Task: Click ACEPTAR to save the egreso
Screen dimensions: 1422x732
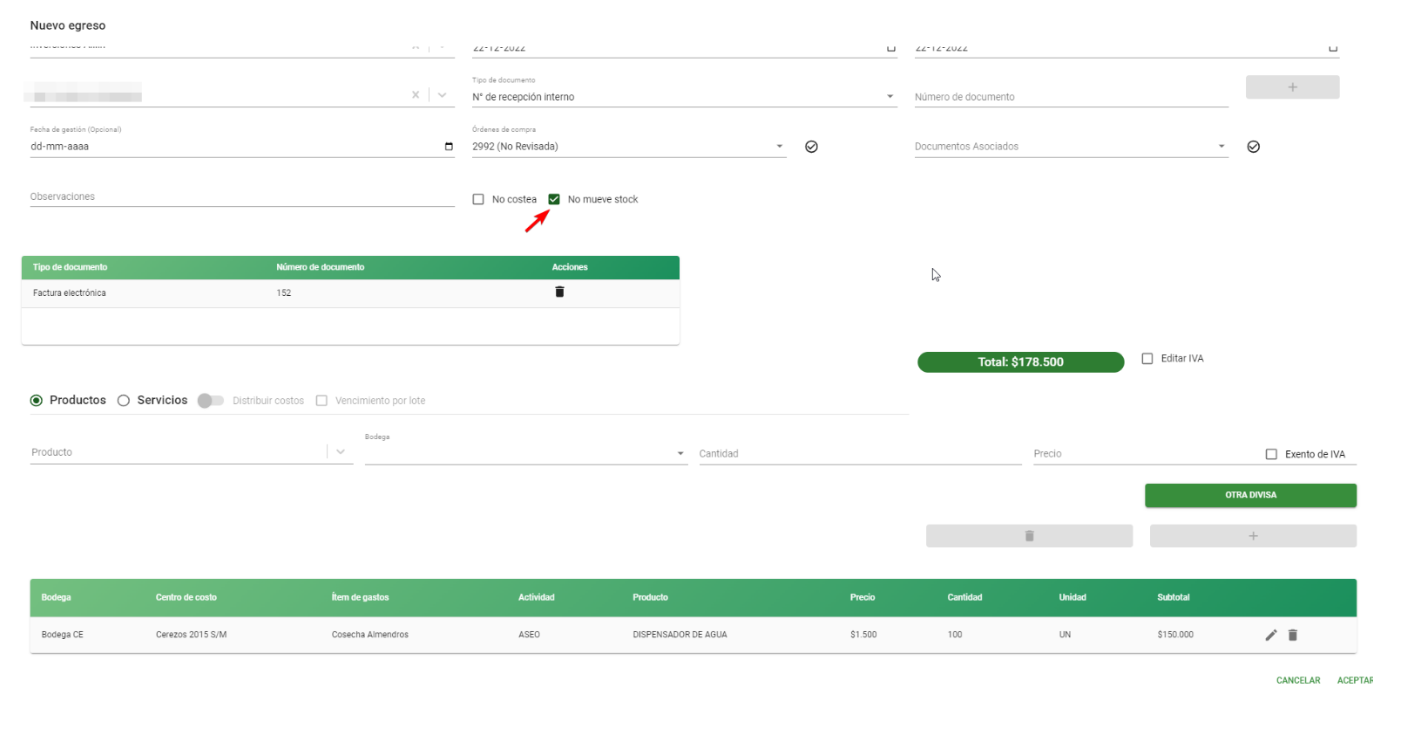Action: coord(1356,680)
